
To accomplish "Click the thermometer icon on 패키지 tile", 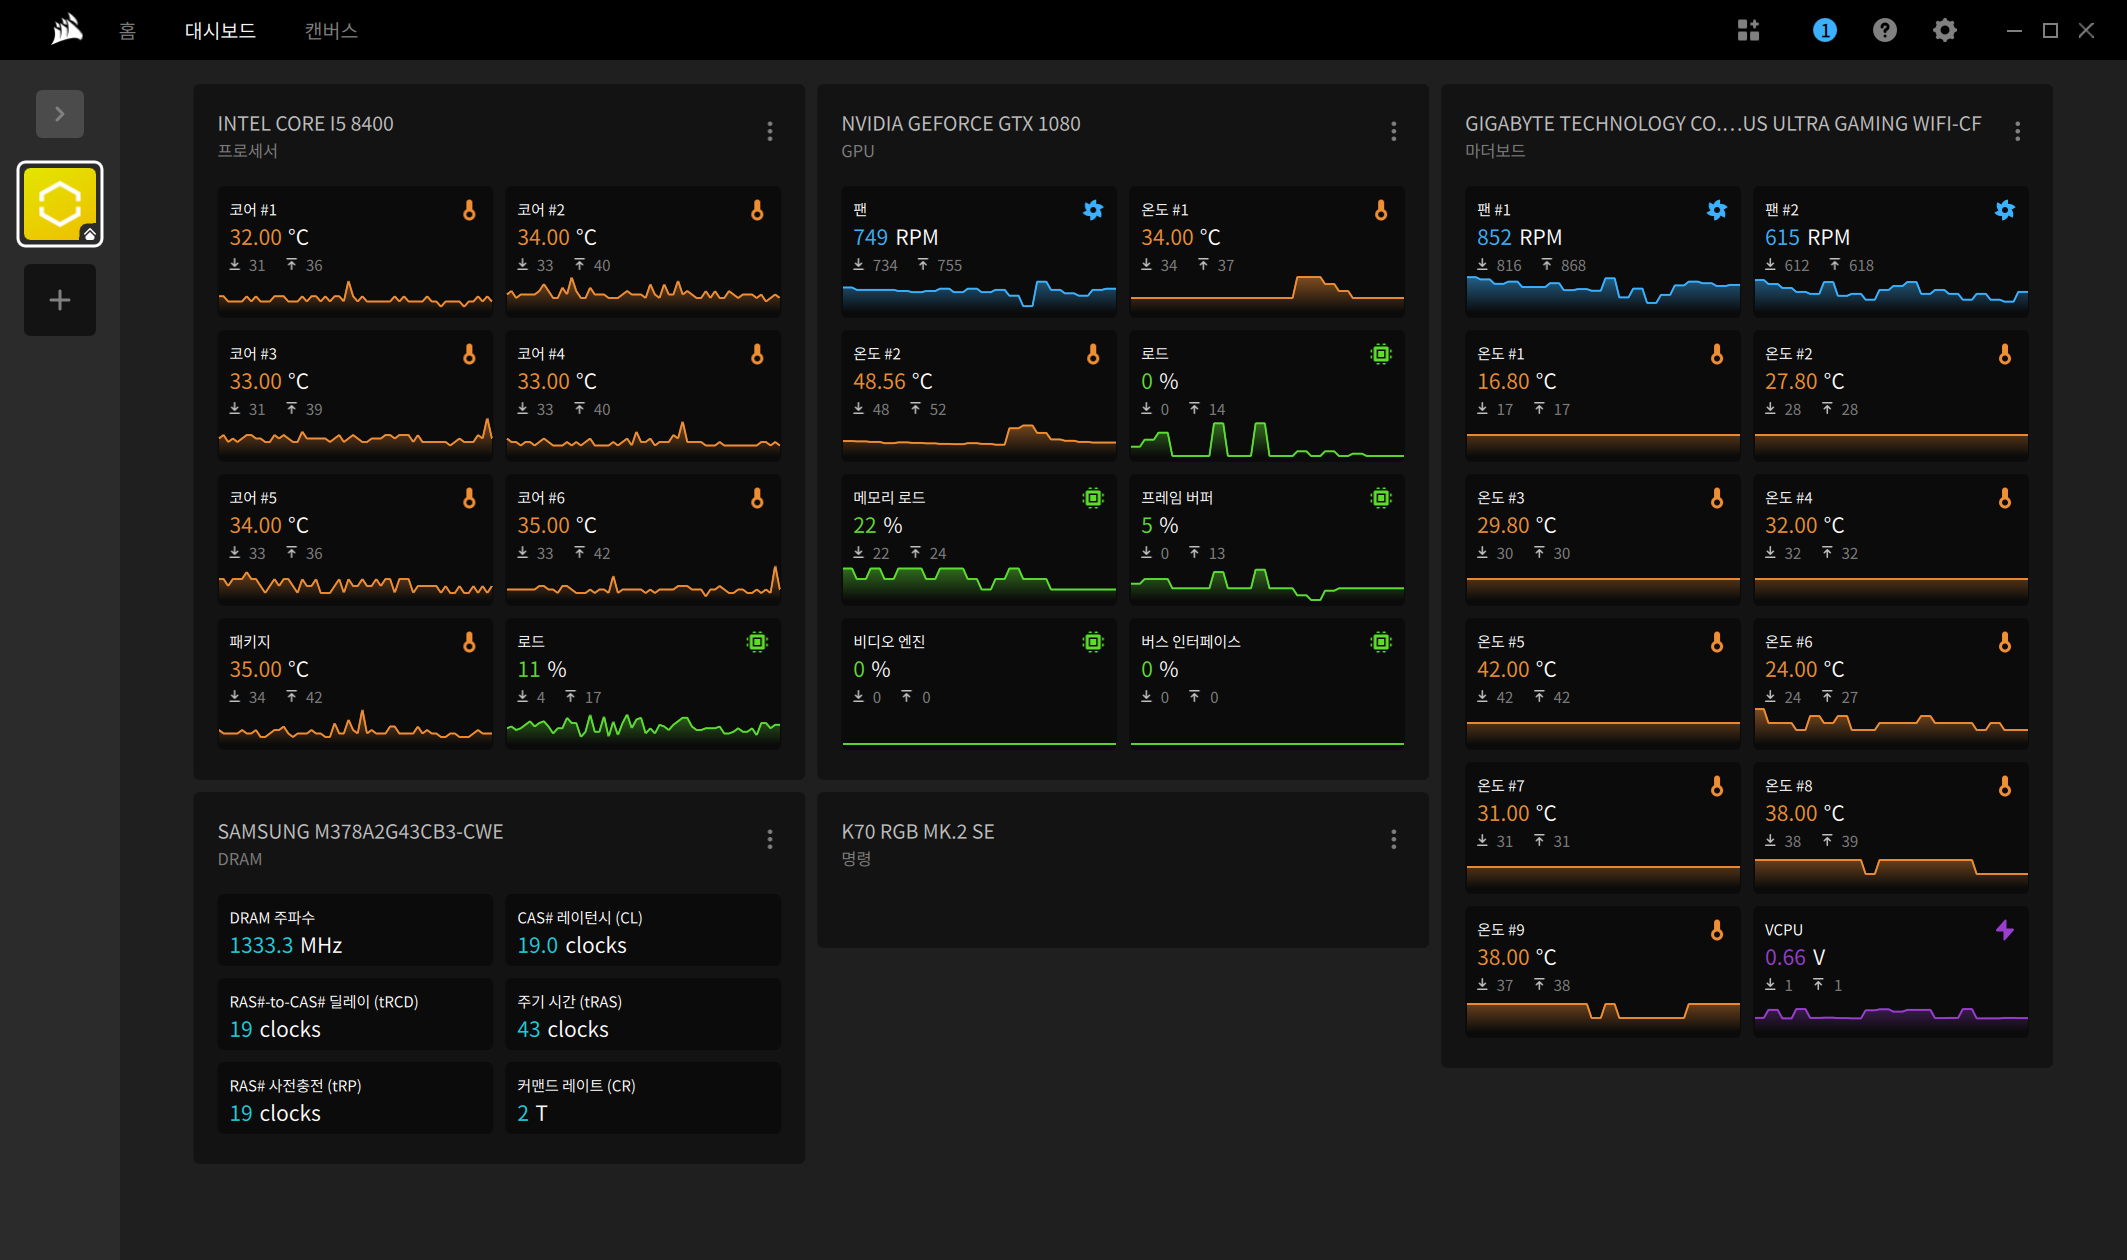I will pos(469,642).
